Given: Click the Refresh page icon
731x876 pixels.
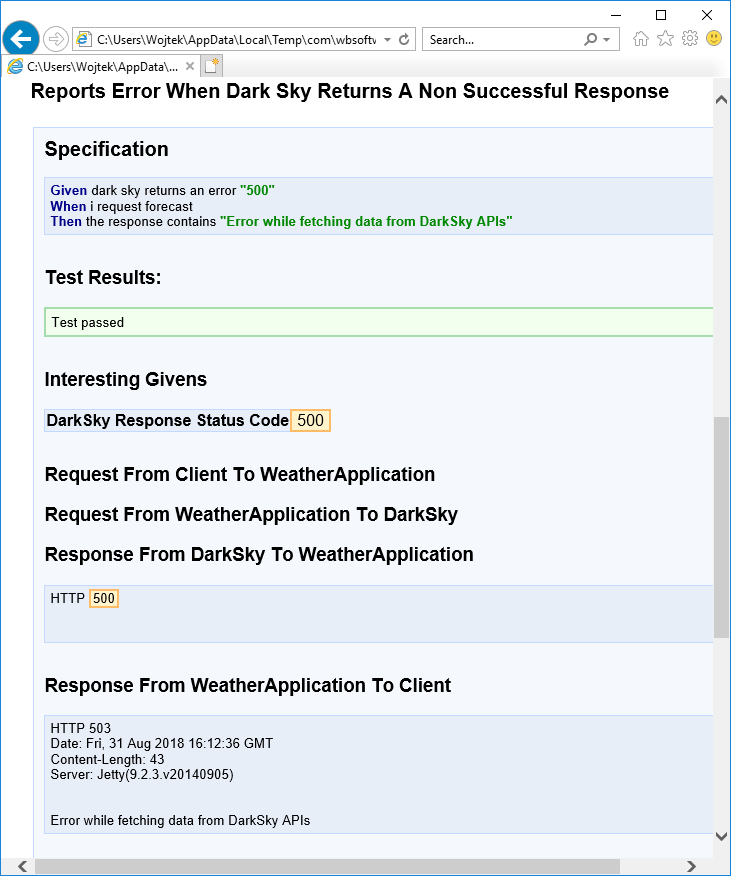Looking at the screenshot, I should (x=404, y=40).
